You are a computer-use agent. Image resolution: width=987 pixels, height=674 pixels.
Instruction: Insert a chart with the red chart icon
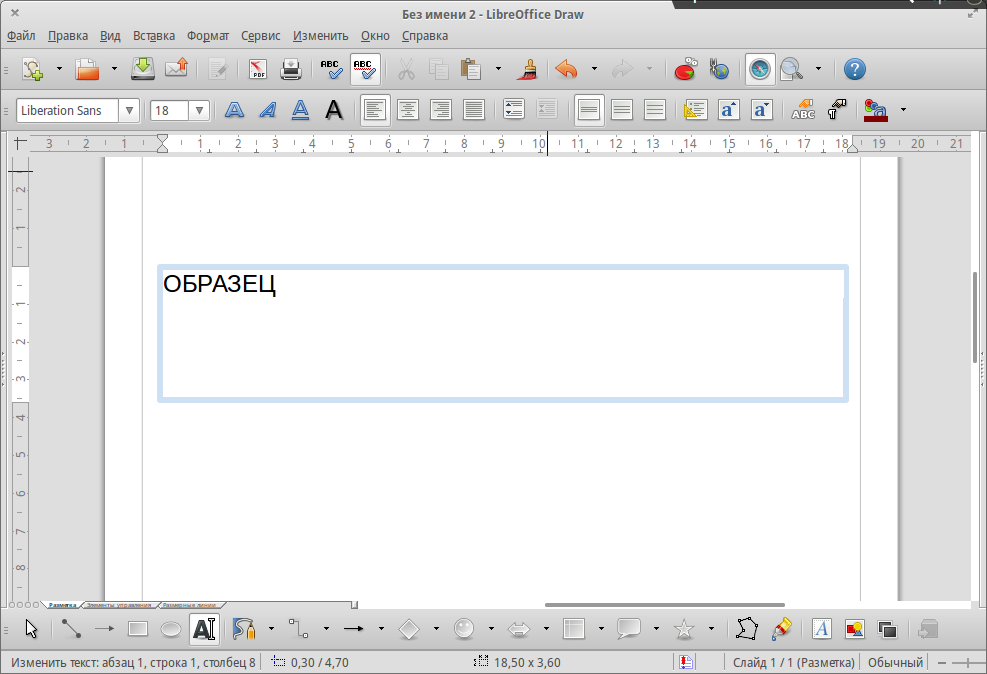coord(685,69)
